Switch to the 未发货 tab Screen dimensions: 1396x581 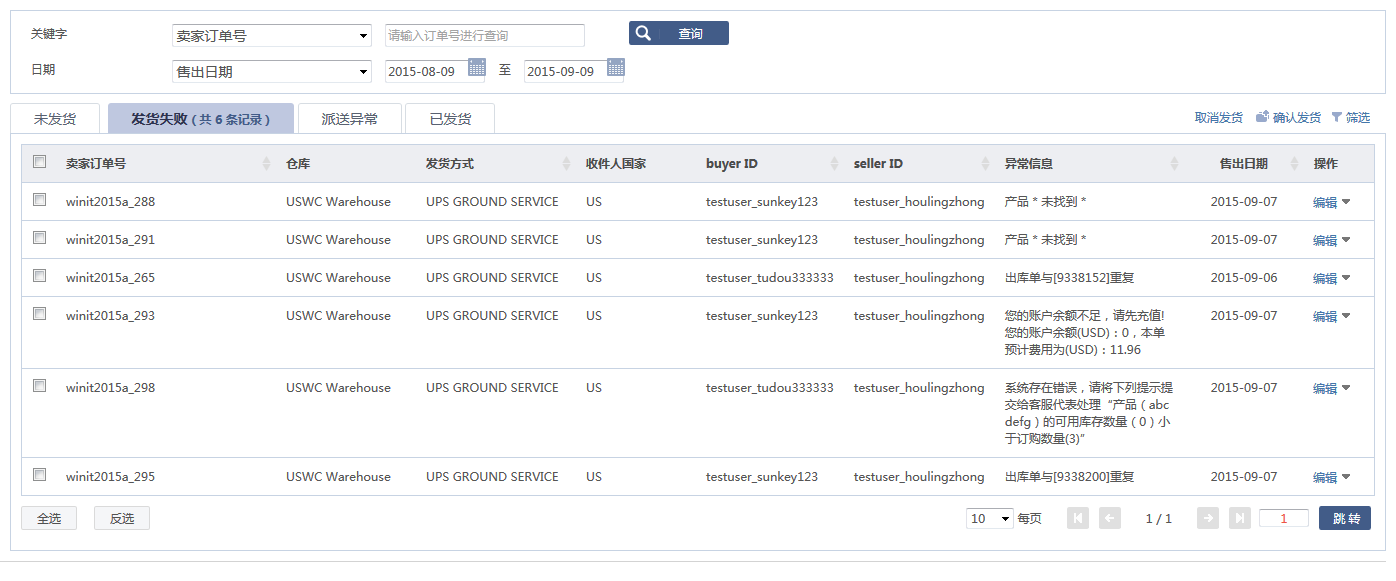55,119
